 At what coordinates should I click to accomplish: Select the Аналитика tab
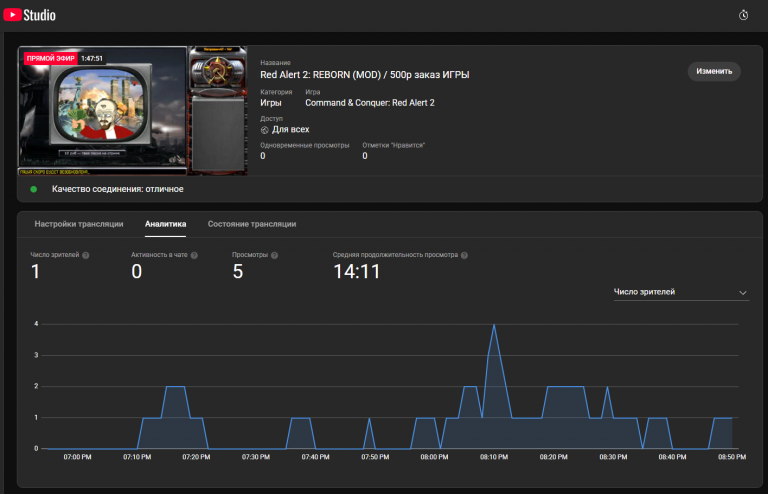coord(166,224)
